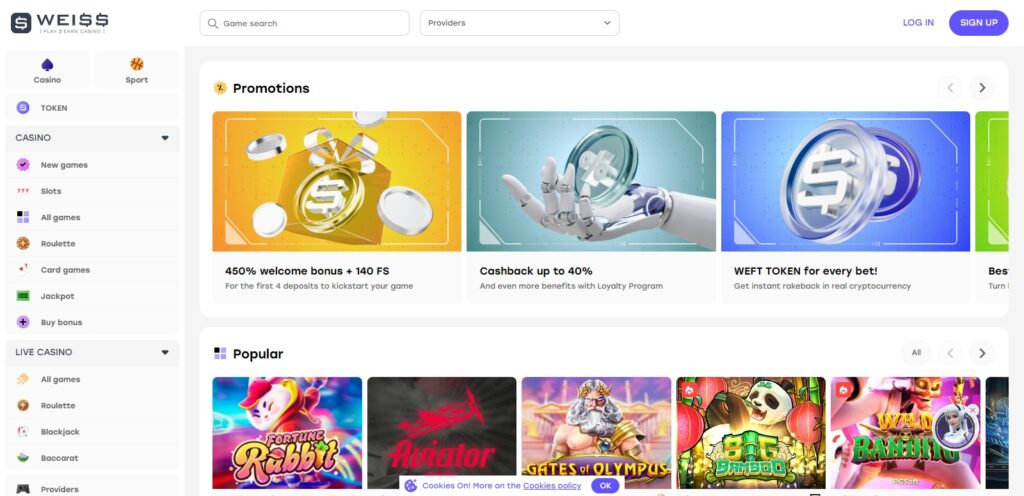Screen dimensions: 1024x496
Task: Click the Buy bonus plus icon
Action: pyautogui.click(x=23, y=322)
